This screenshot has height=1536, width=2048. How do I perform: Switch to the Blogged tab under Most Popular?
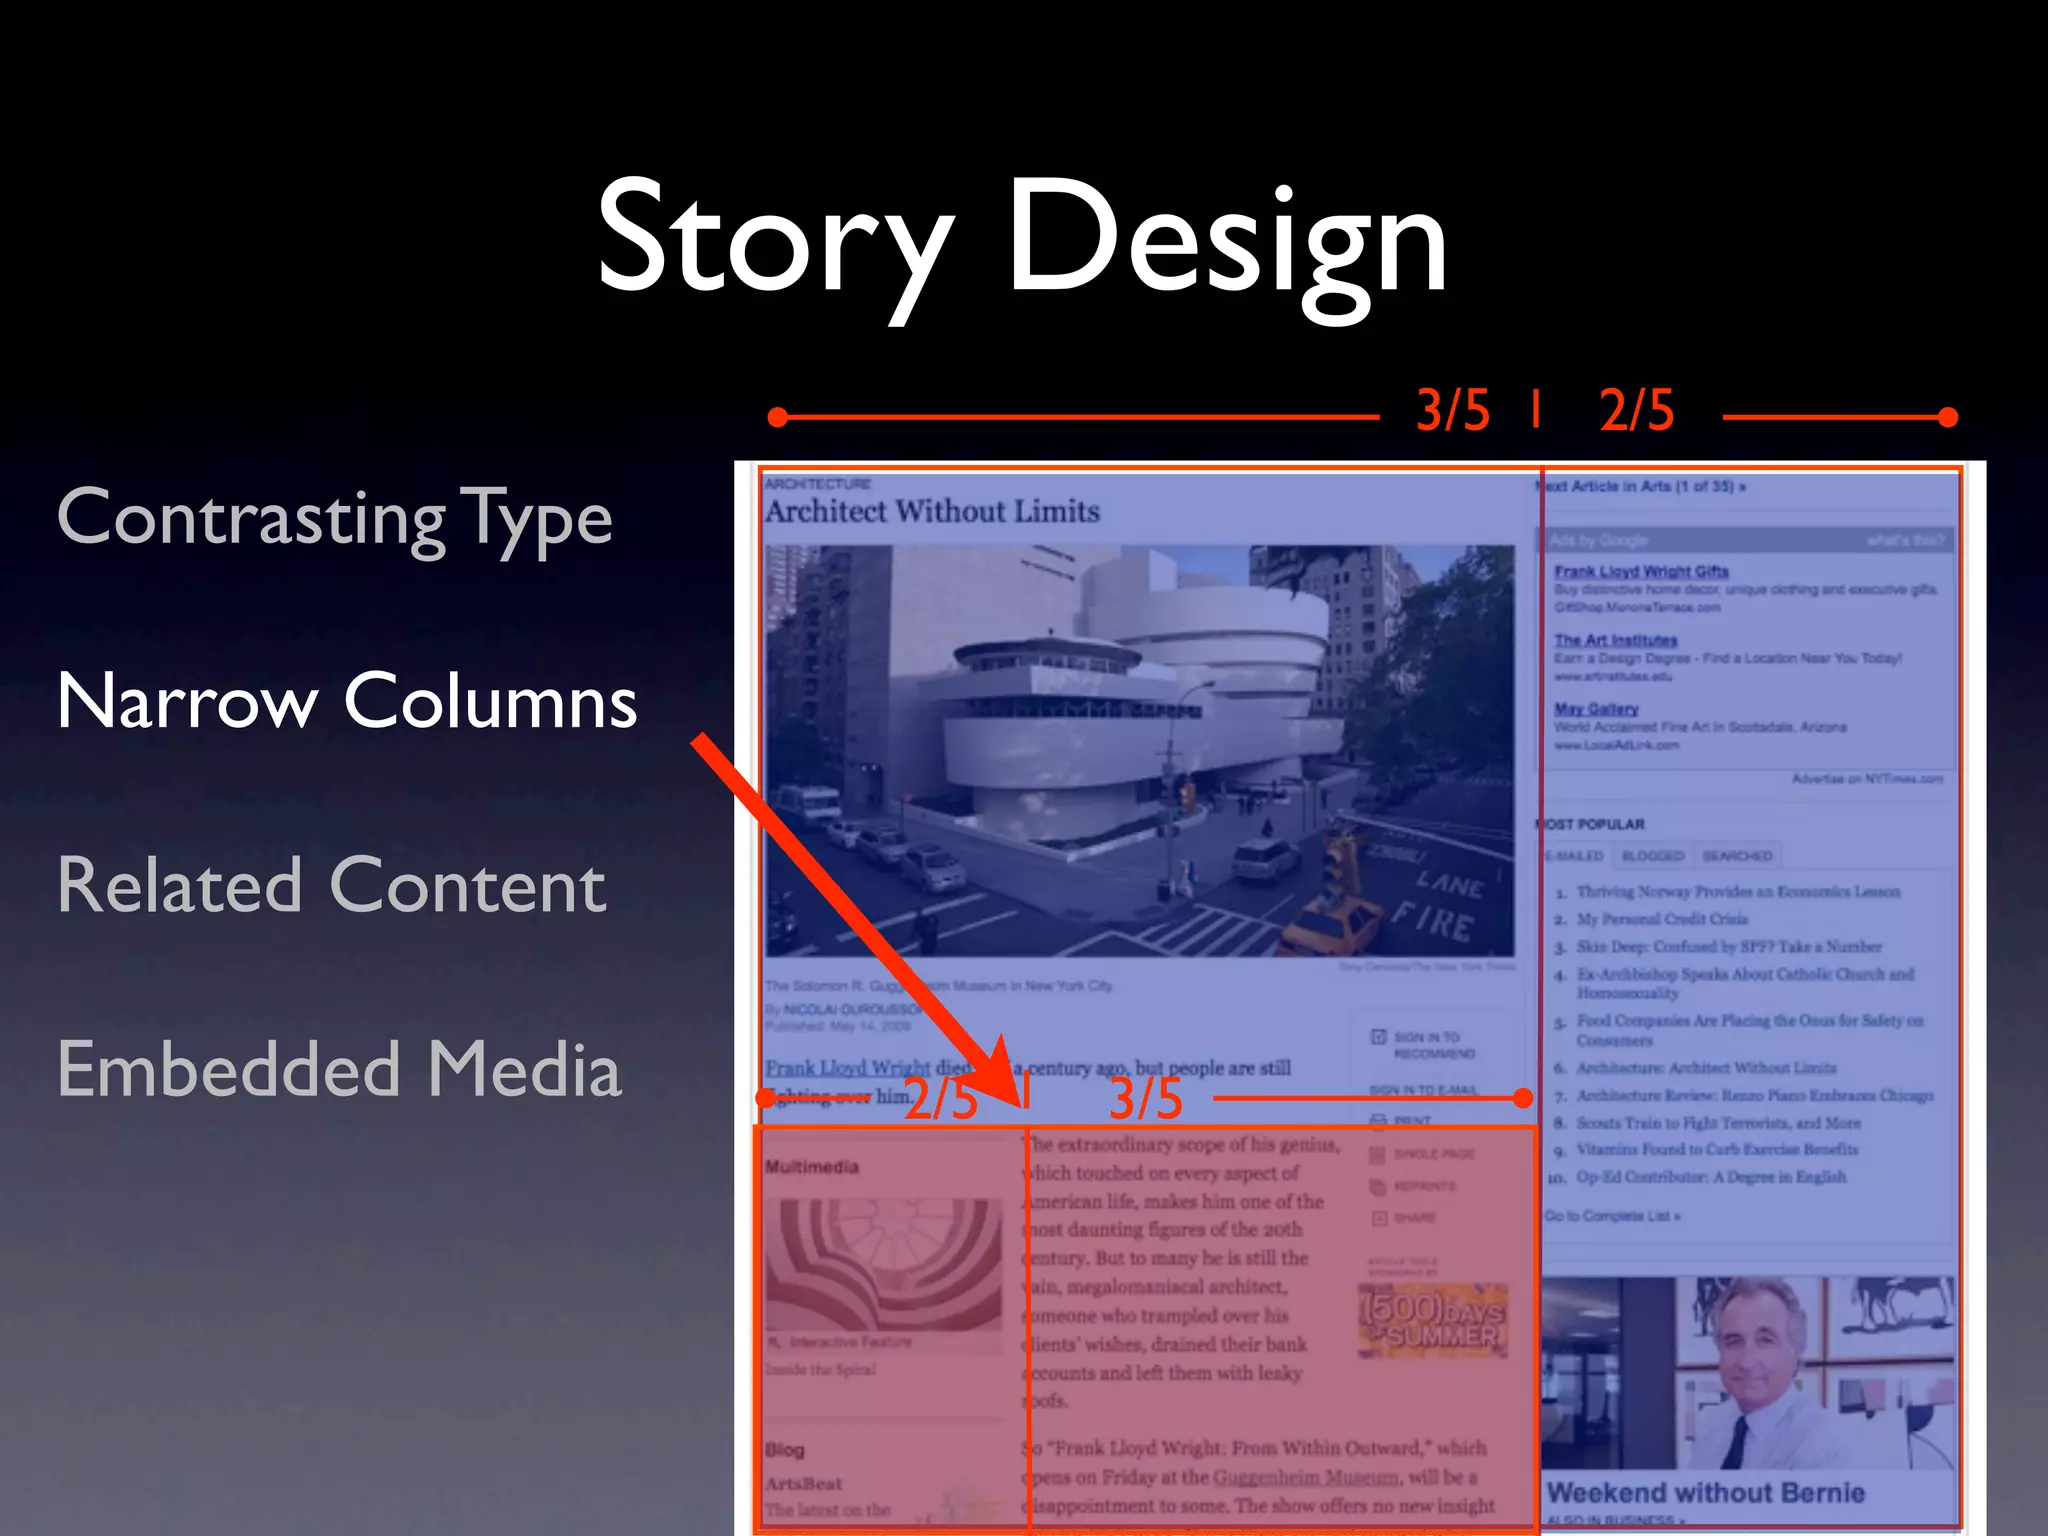(x=1652, y=856)
